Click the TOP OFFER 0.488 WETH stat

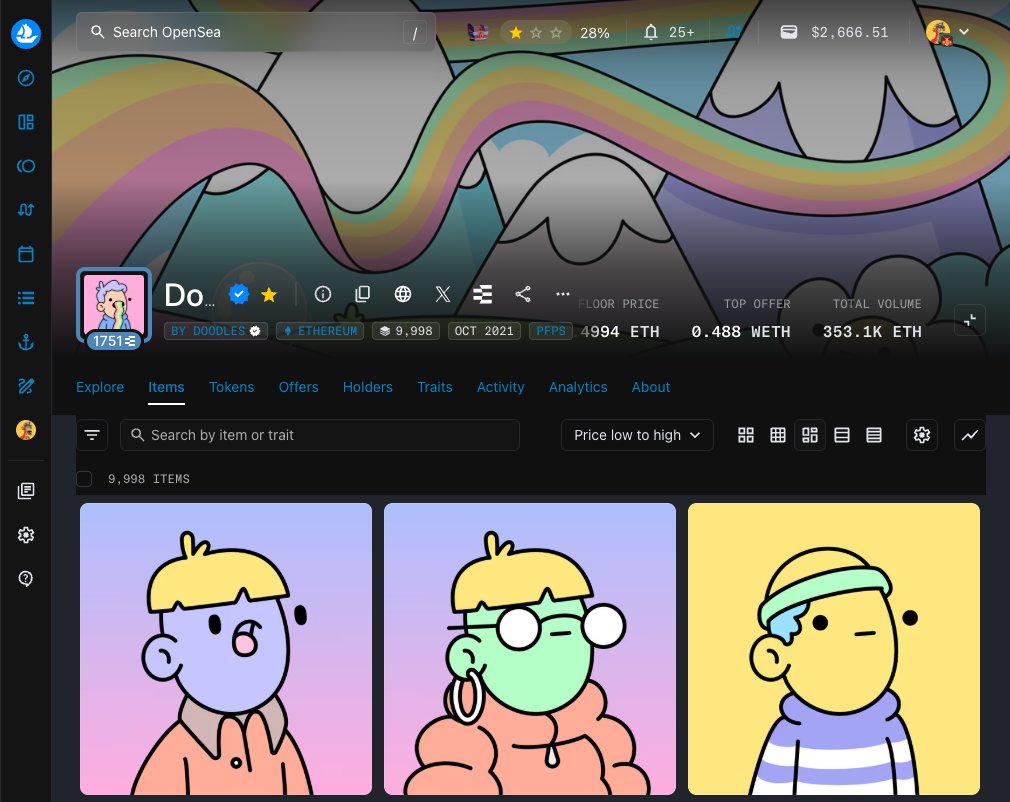click(x=741, y=319)
